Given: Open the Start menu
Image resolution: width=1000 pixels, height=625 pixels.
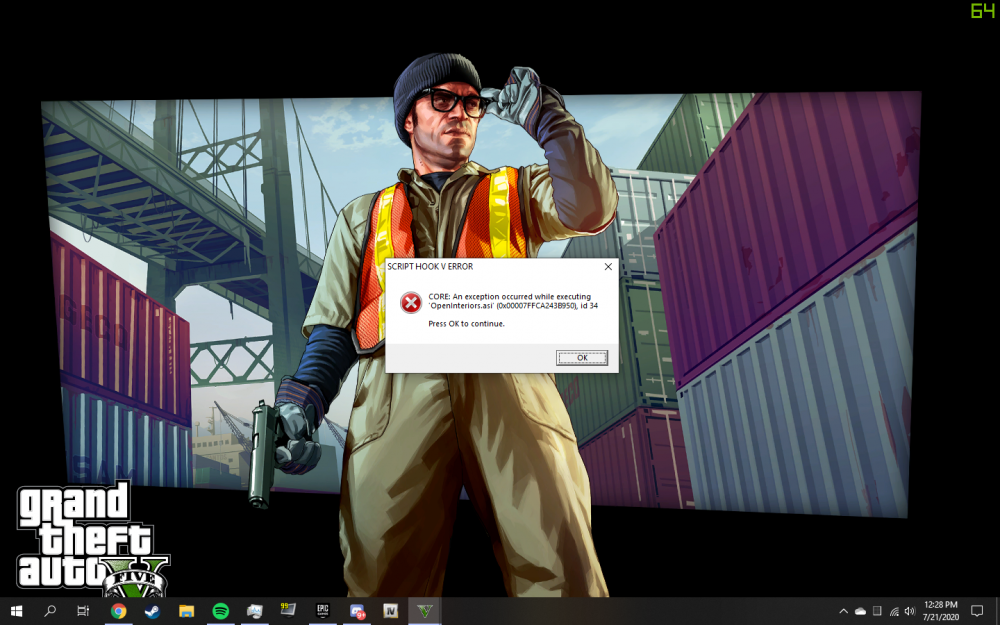Looking at the screenshot, I should coord(17,610).
